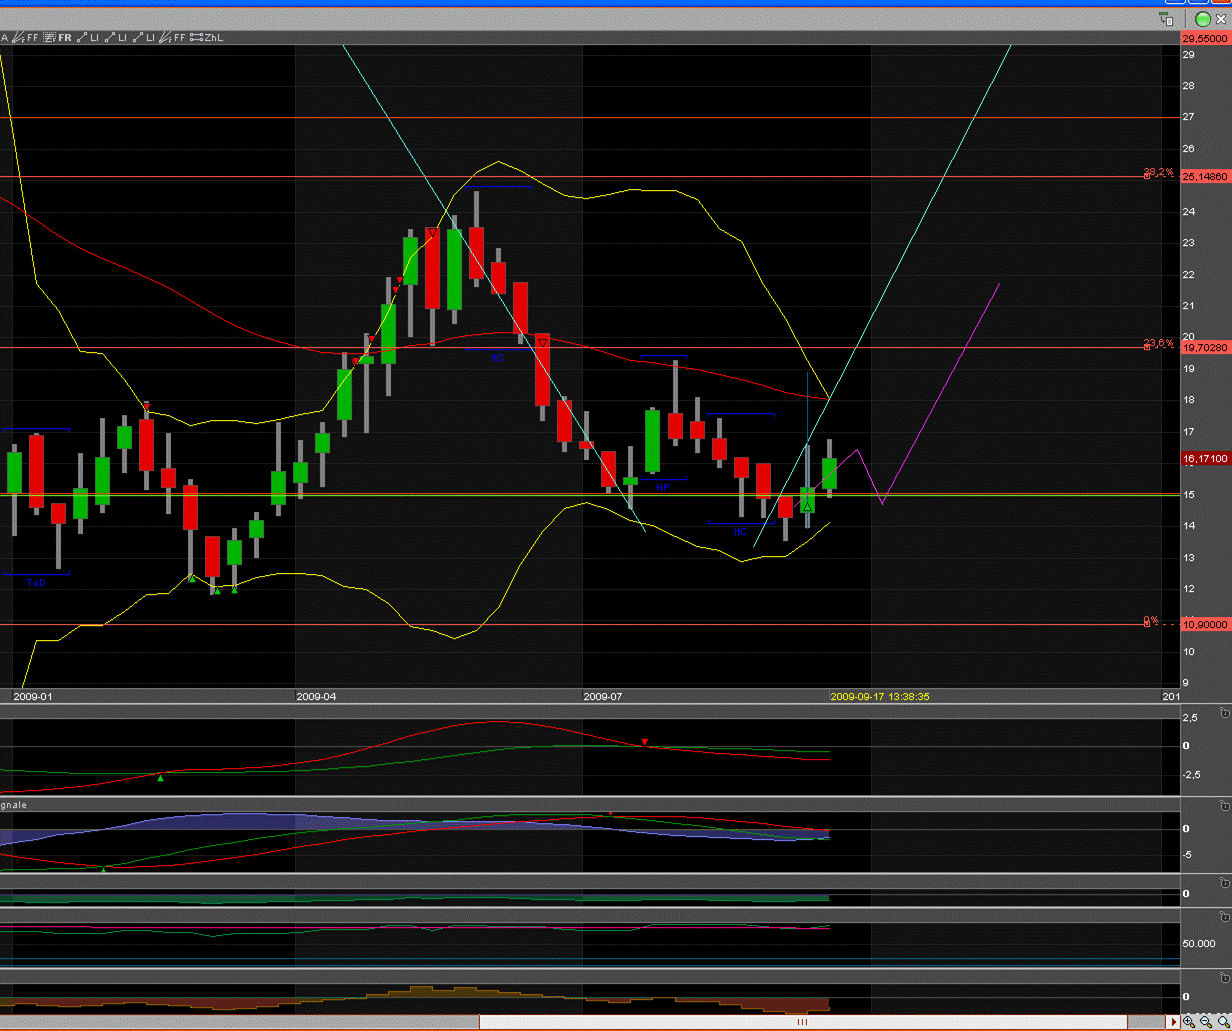Click the first LI line tool
The width and height of the screenshot is (1232, 1031).
87,37
